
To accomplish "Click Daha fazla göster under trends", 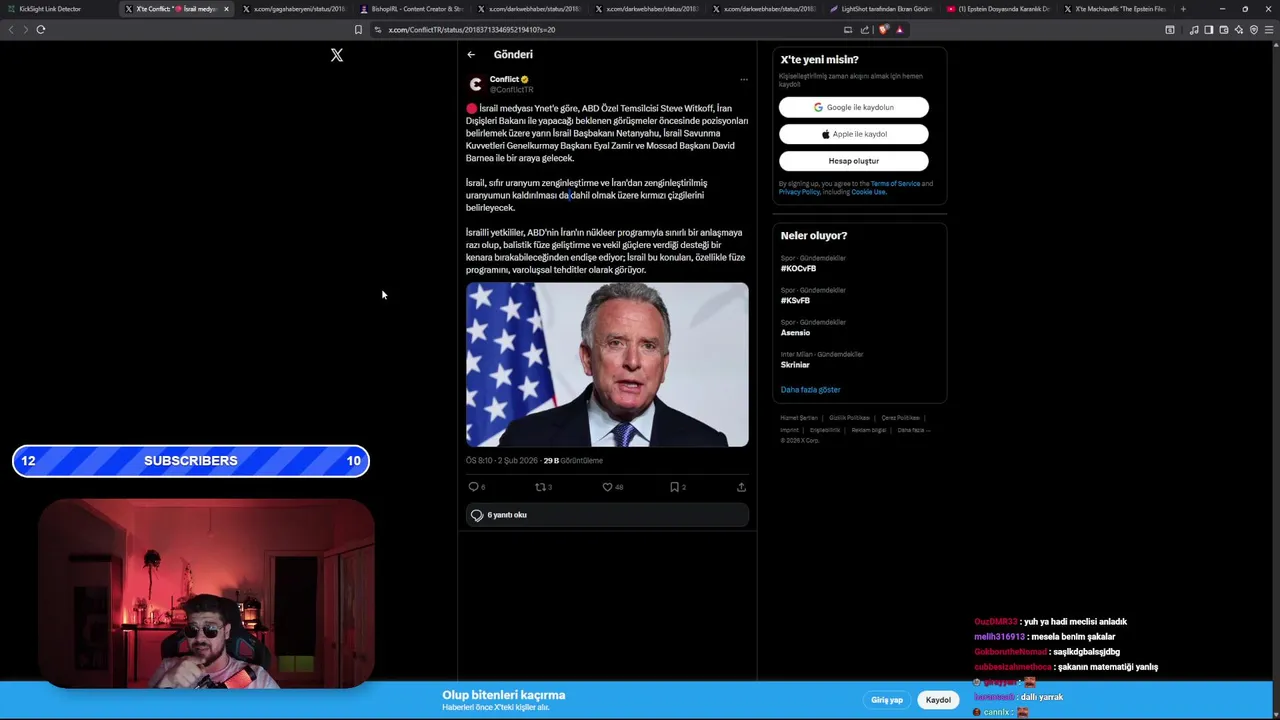I will [811, 390].
